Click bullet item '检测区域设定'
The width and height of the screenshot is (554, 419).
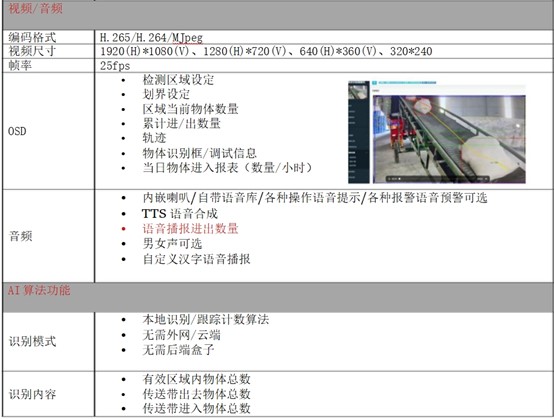coord(178,80)
